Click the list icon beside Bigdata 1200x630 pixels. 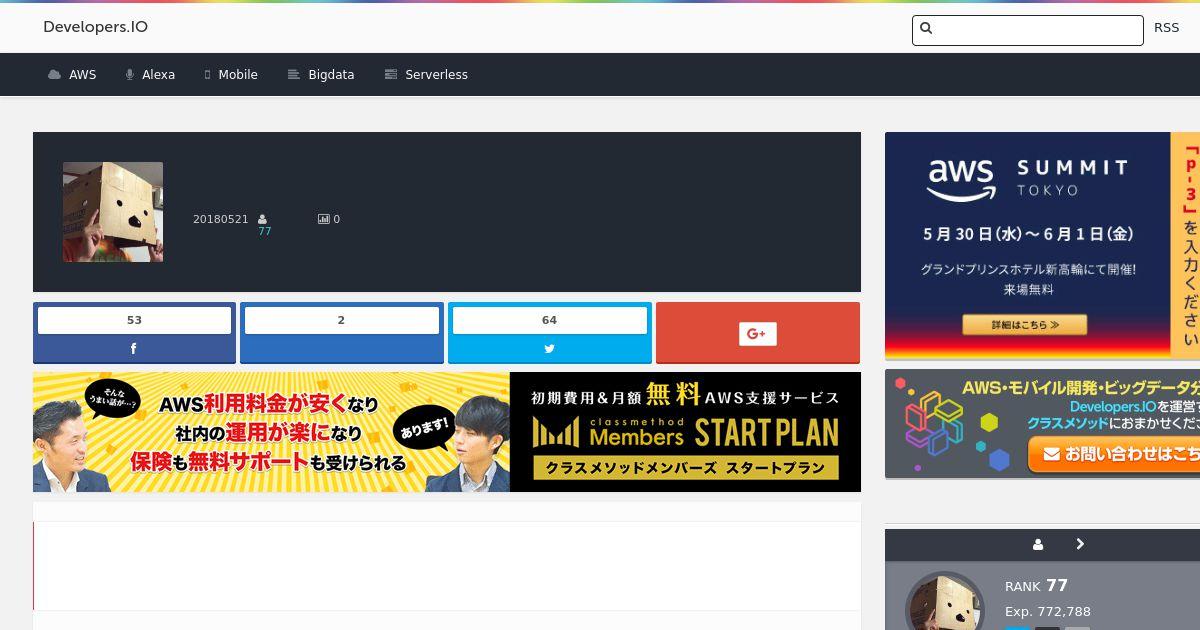pyautogui.click(x=293, y=75)
